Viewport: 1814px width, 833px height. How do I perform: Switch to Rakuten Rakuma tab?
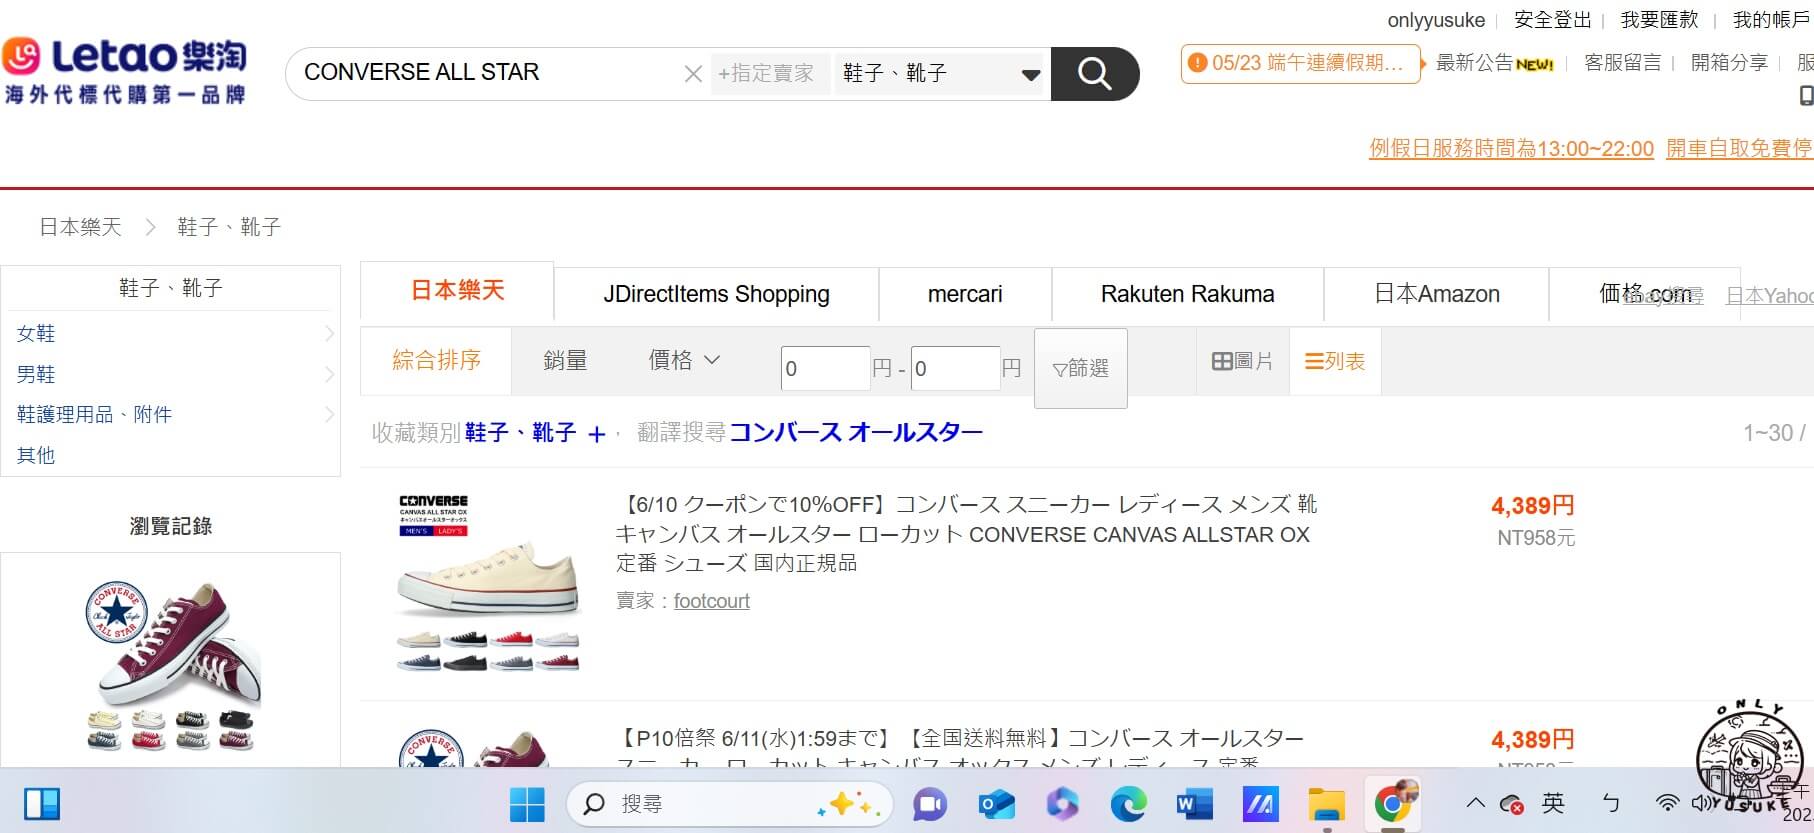[1187, 294]
